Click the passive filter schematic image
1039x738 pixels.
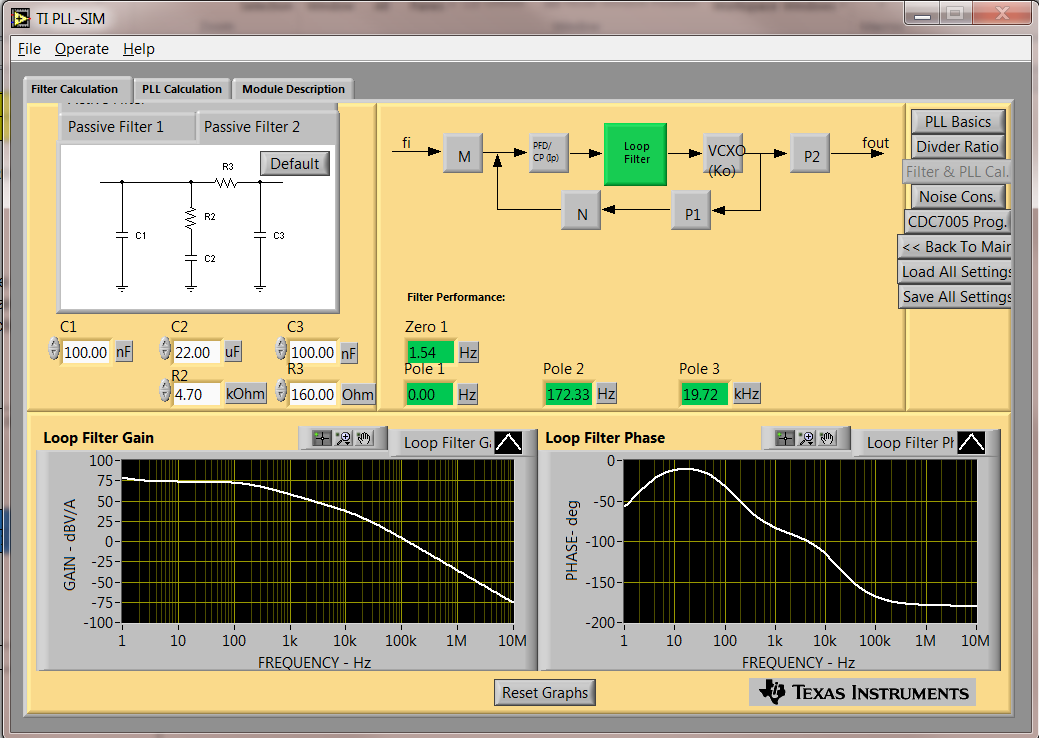pyautogui.click(x=197, y=227)
